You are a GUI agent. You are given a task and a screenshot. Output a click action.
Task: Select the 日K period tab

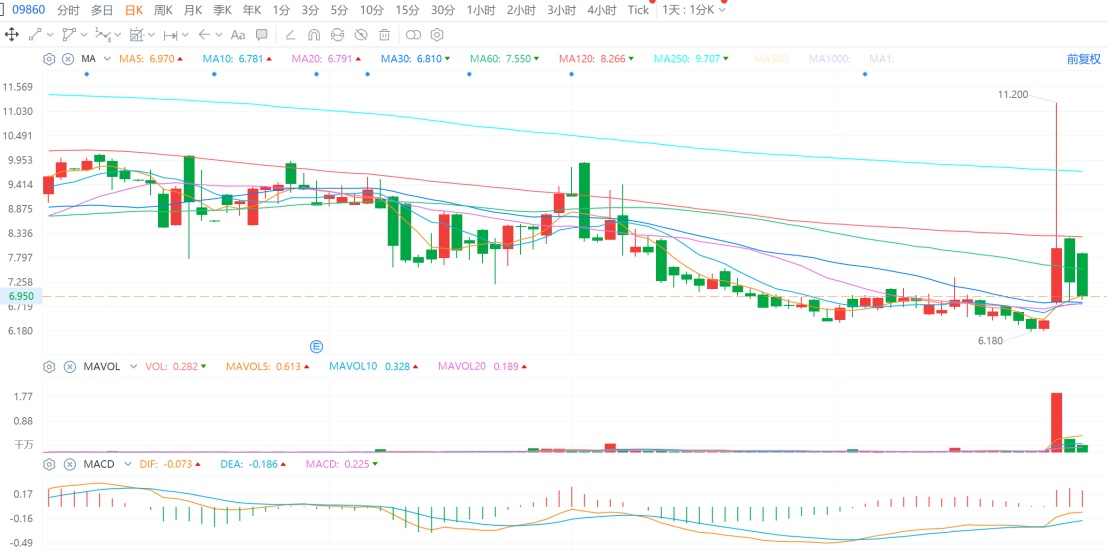(x=134, y=10)
